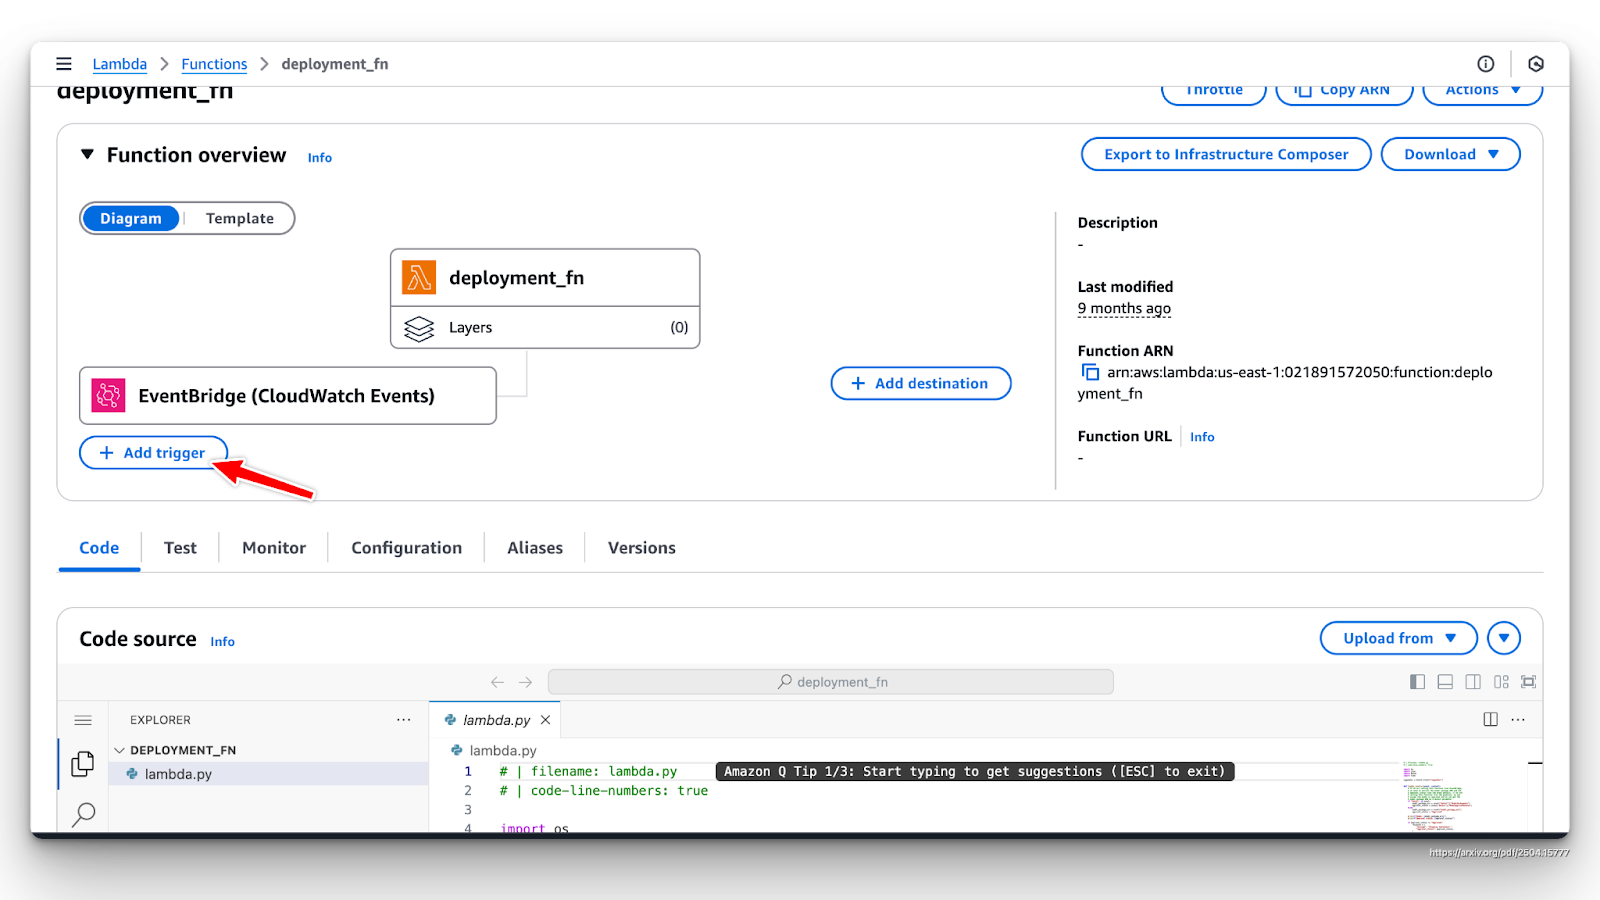The image size is (1600, 900).
Task: Open the info panel circle icon
Action: 1486,64
